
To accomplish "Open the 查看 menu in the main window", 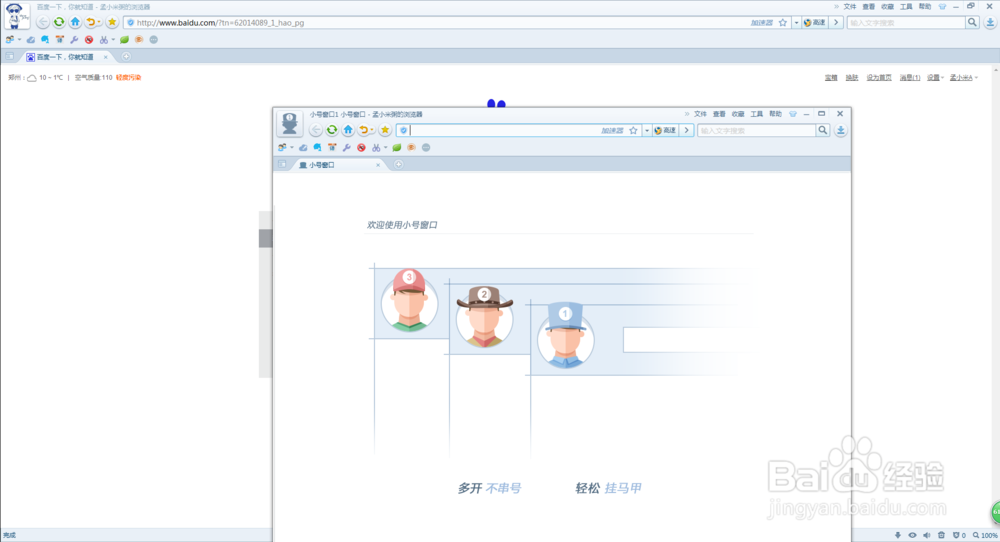I will pyautogui.click(x=869, y=6).
